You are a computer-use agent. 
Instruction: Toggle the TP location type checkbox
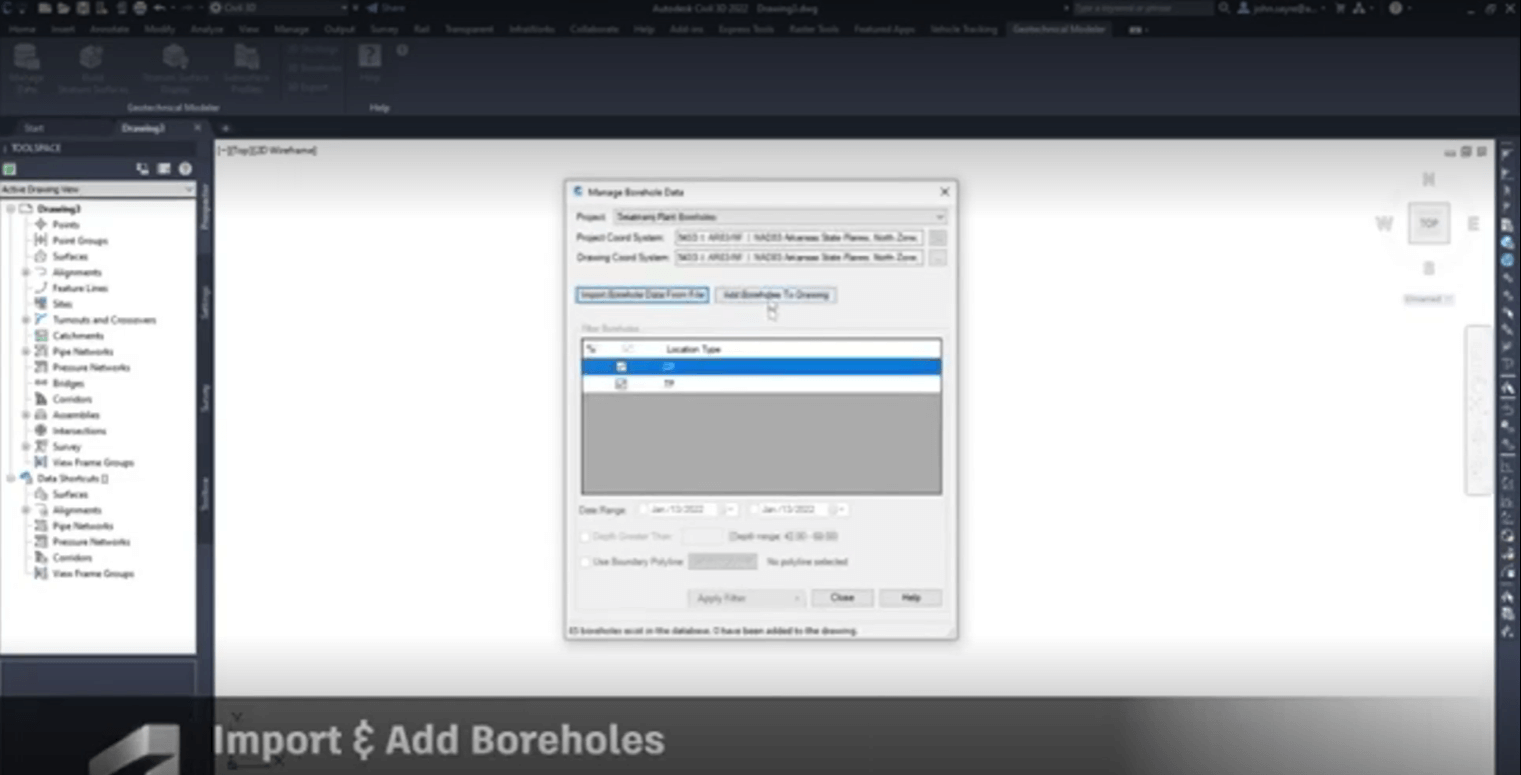pos(621,384)
